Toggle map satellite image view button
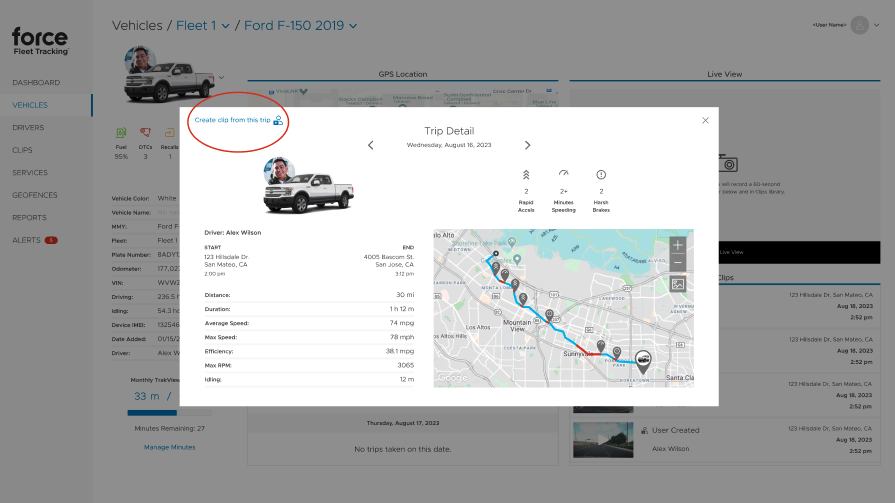895x503 pixels. (678, 284)
